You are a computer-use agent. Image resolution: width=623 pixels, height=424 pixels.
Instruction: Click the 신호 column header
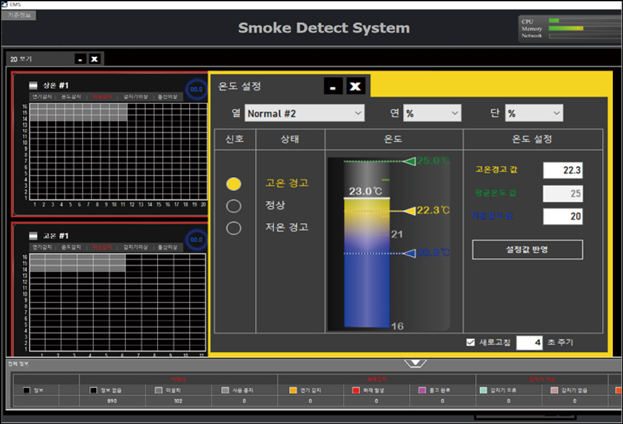point(234,139)
